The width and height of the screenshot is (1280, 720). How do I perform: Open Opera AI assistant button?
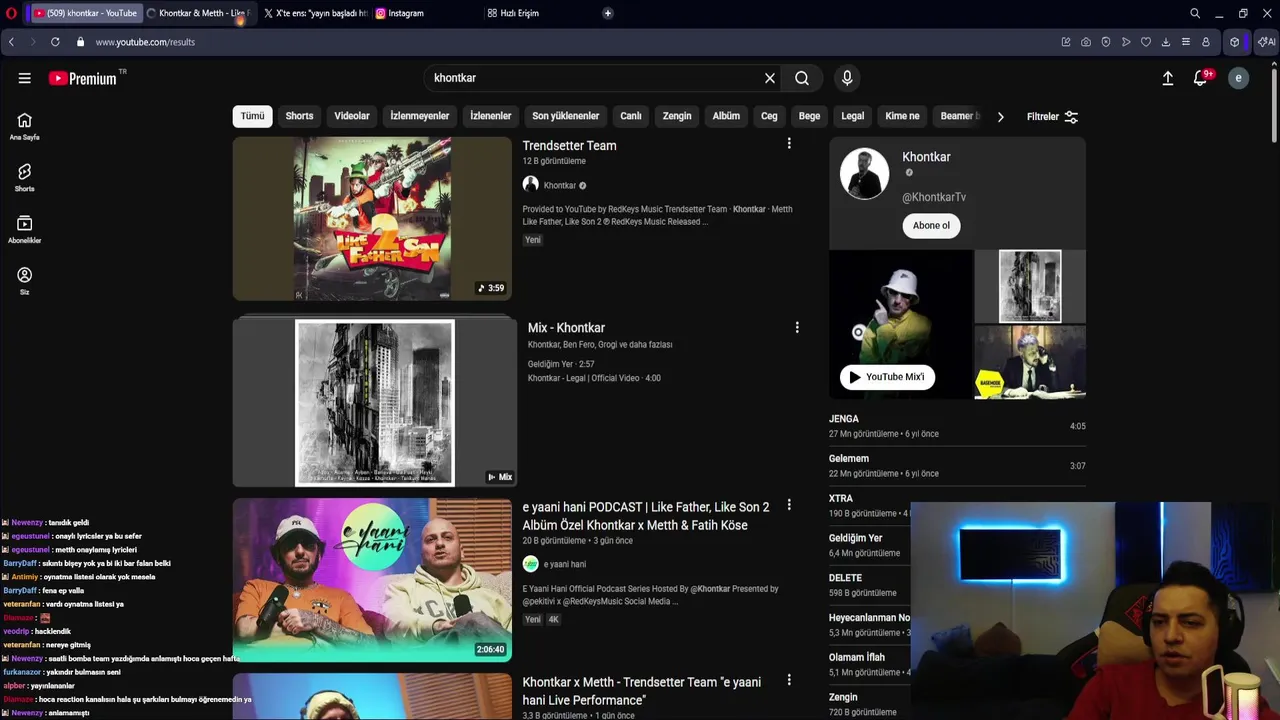(x=1266, y=42)
